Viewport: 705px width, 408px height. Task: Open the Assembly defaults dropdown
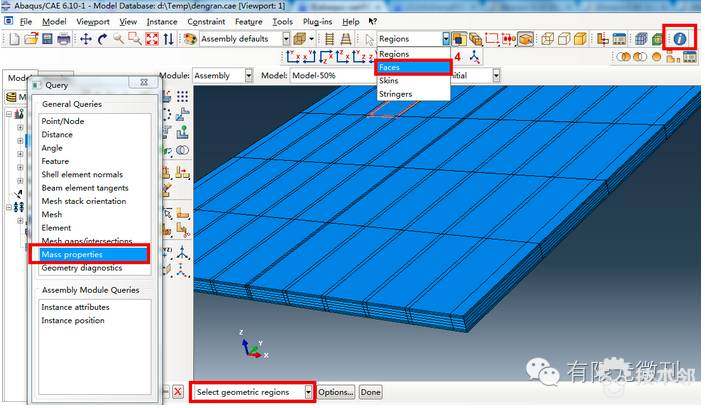(285, 39)
